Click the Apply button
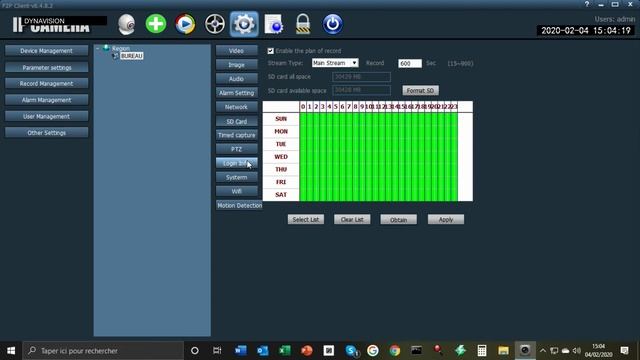 point(446,220)
